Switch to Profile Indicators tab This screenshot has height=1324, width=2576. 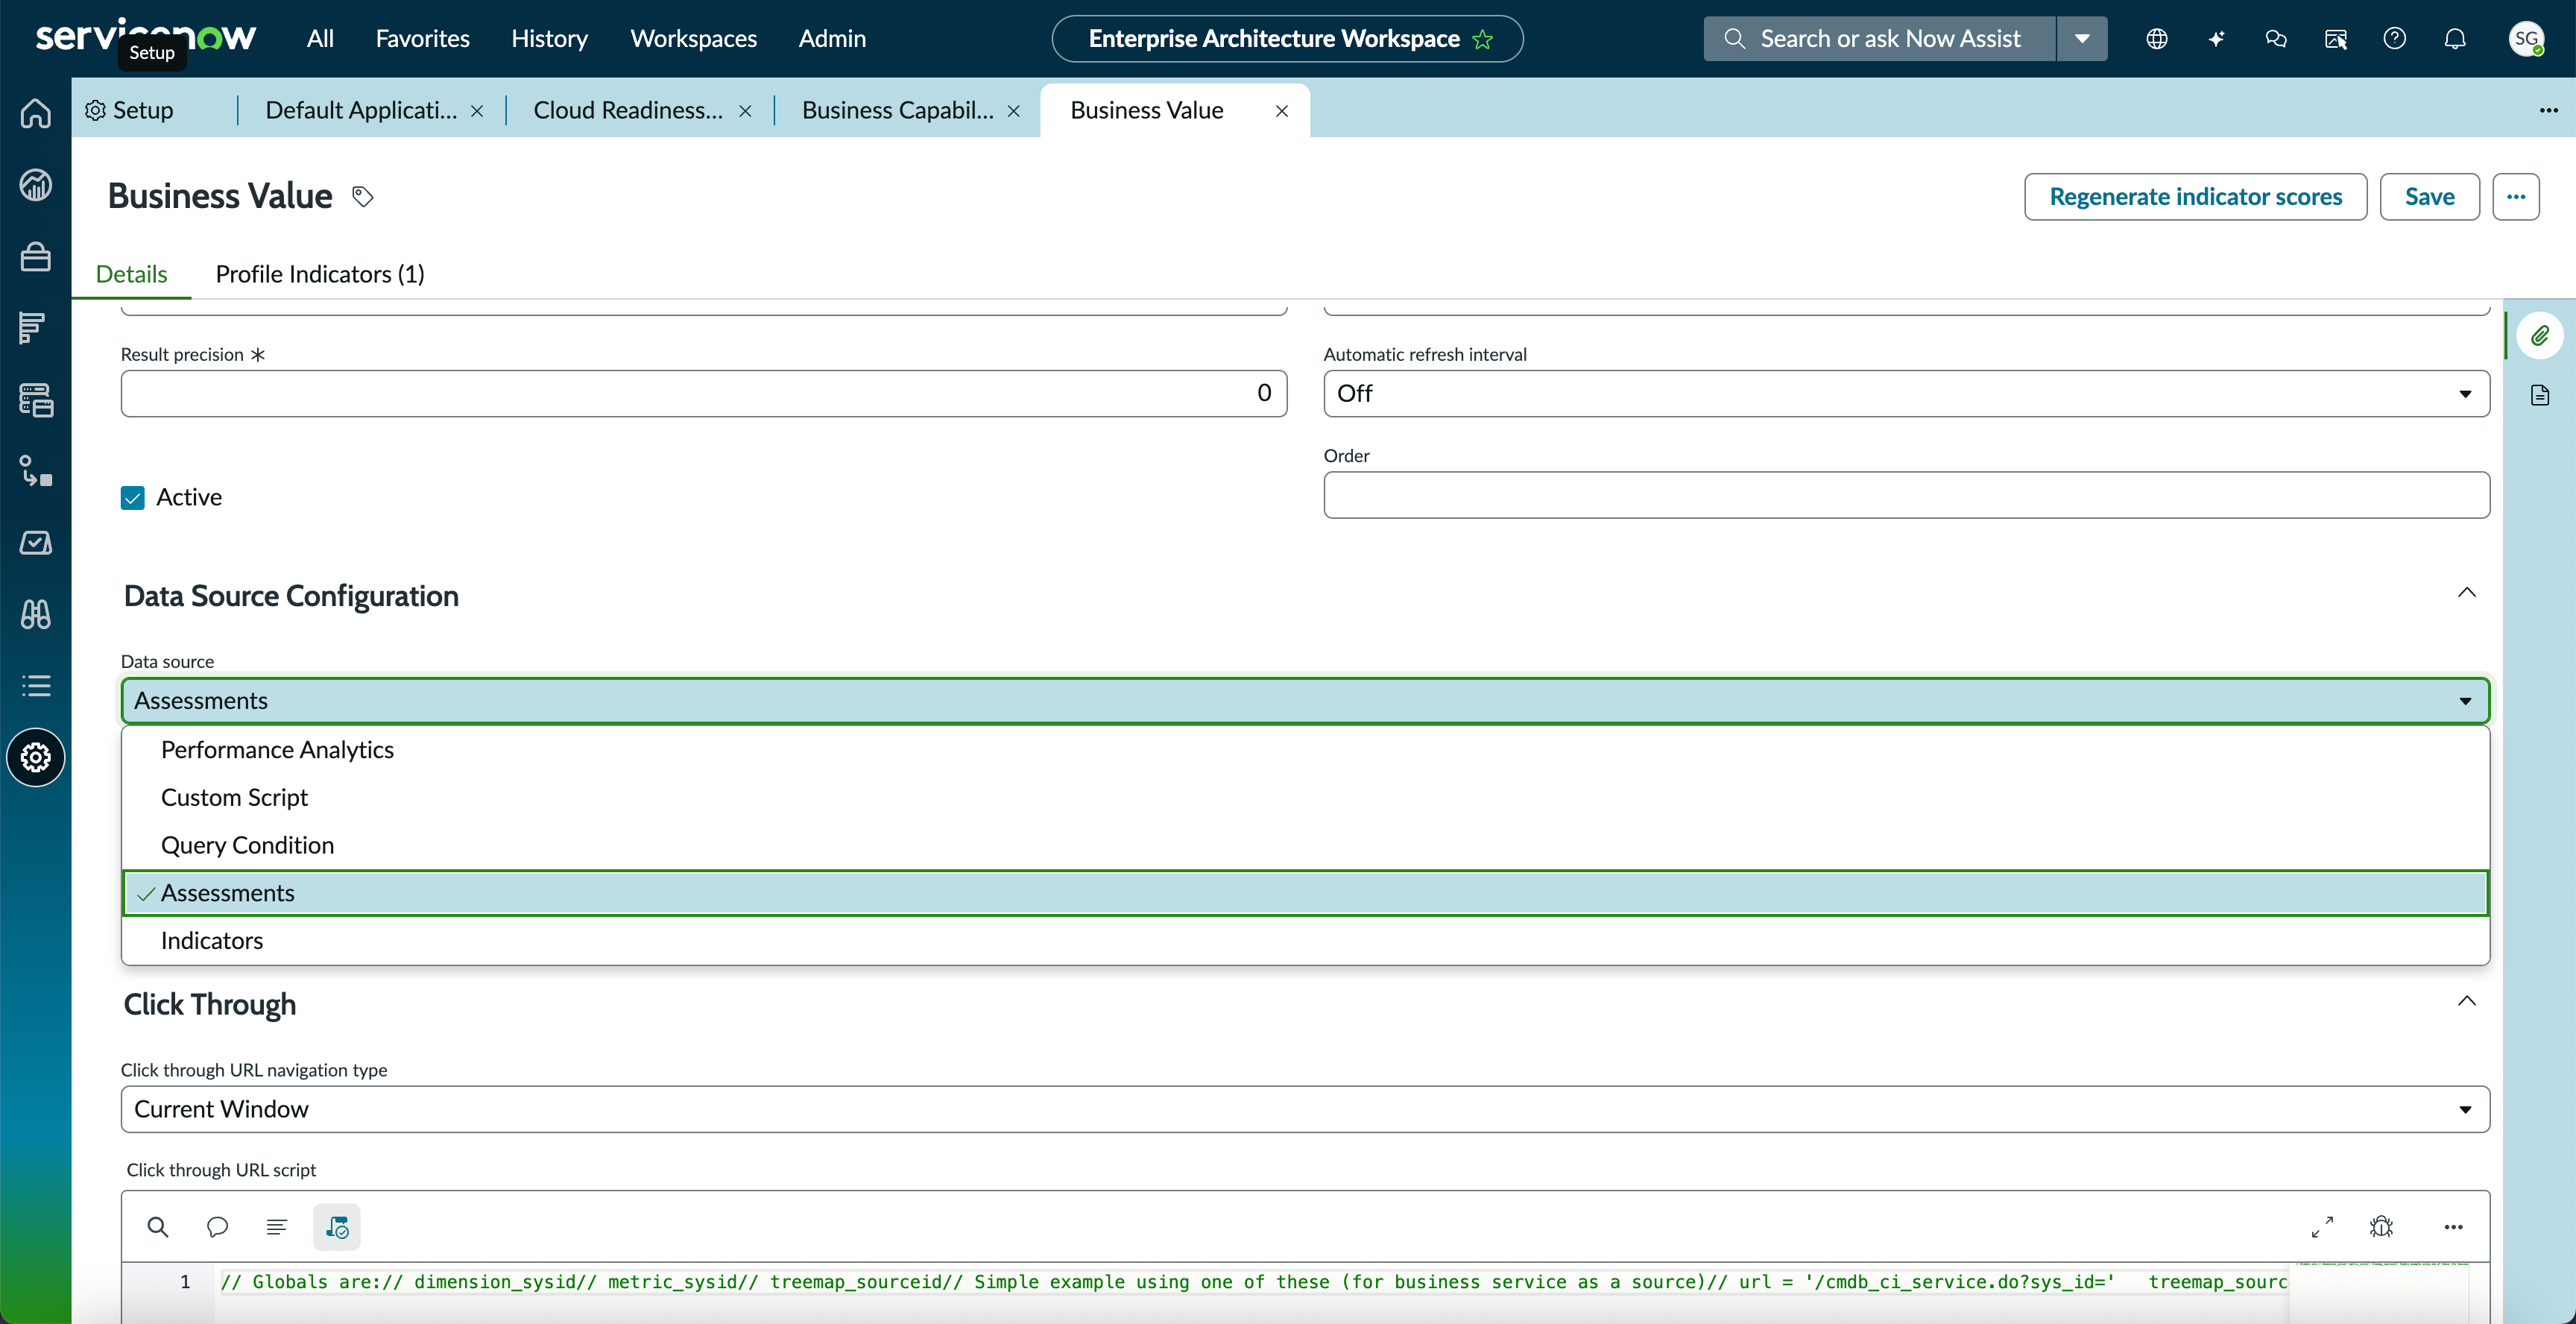coord(320,274)
